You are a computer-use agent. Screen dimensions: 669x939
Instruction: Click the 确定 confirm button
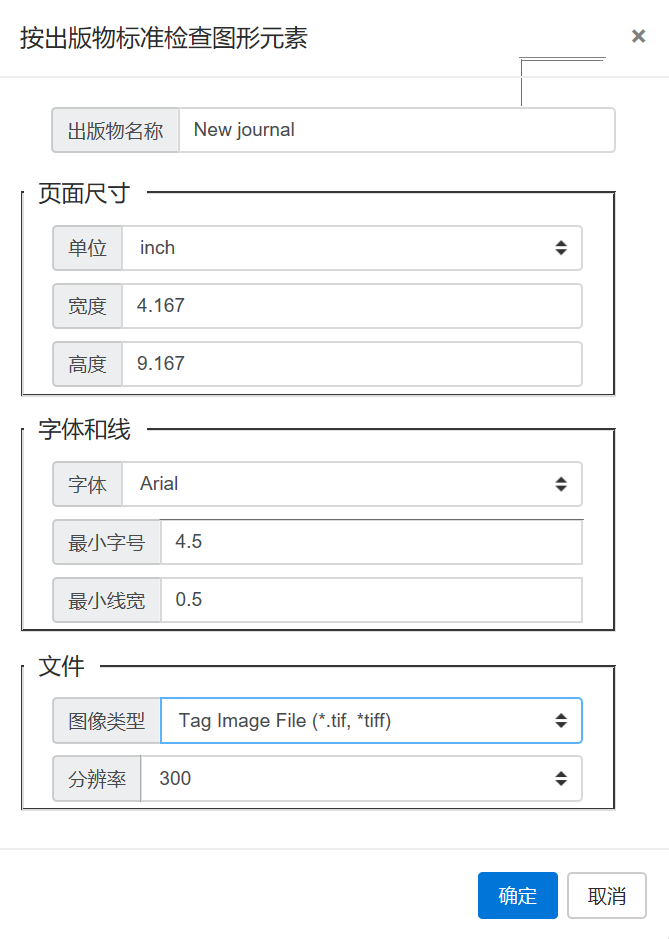[517, 895]
